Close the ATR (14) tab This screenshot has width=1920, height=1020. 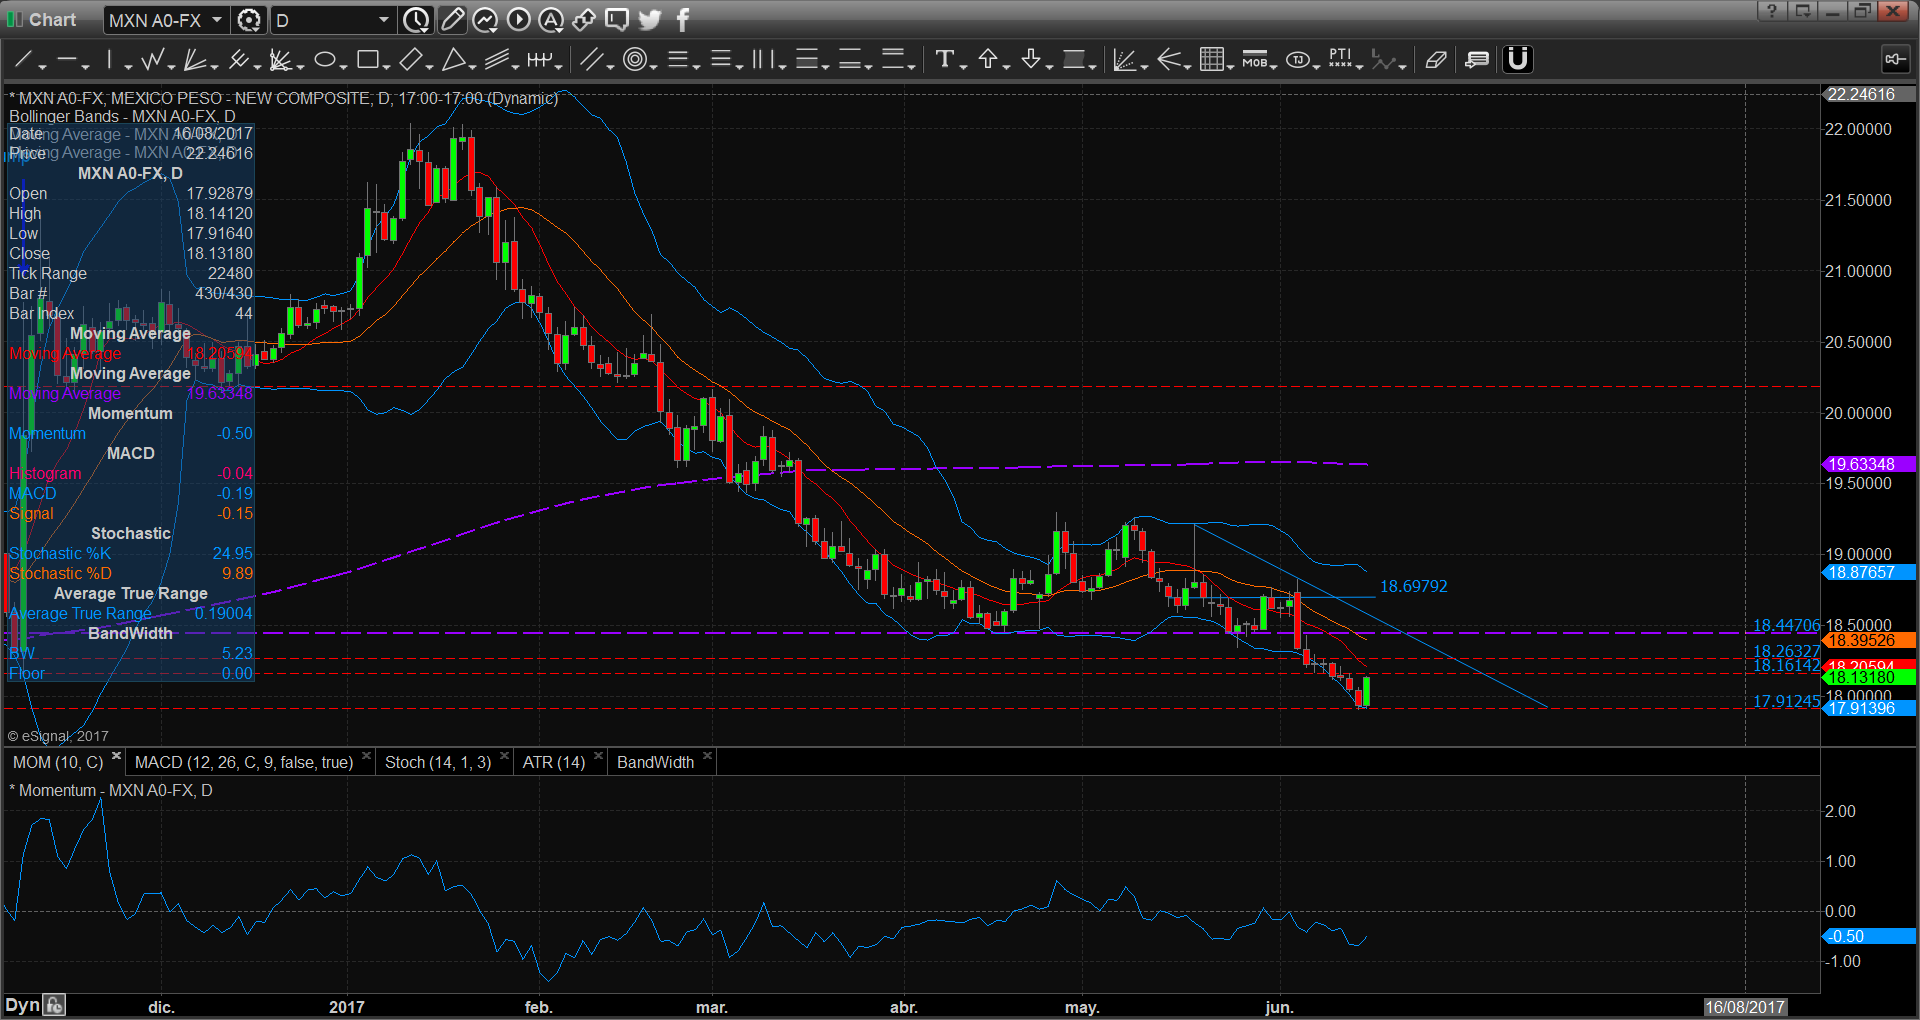coord(598,756)
